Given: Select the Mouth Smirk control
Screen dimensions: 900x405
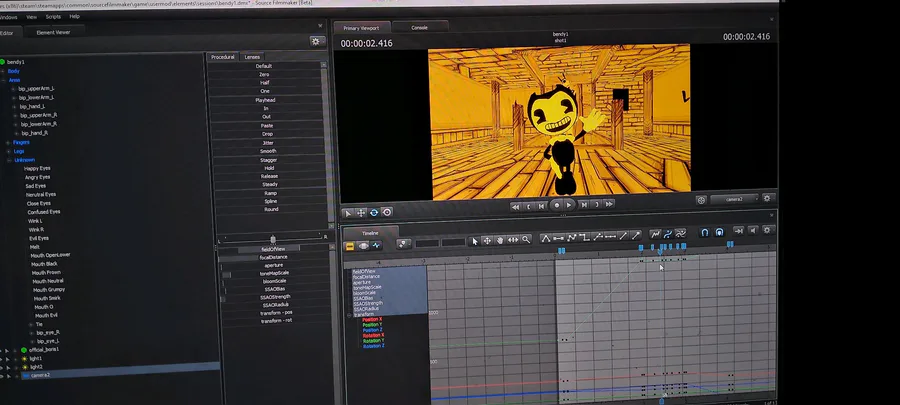Looking at the screenshot, I should (47, 298).
